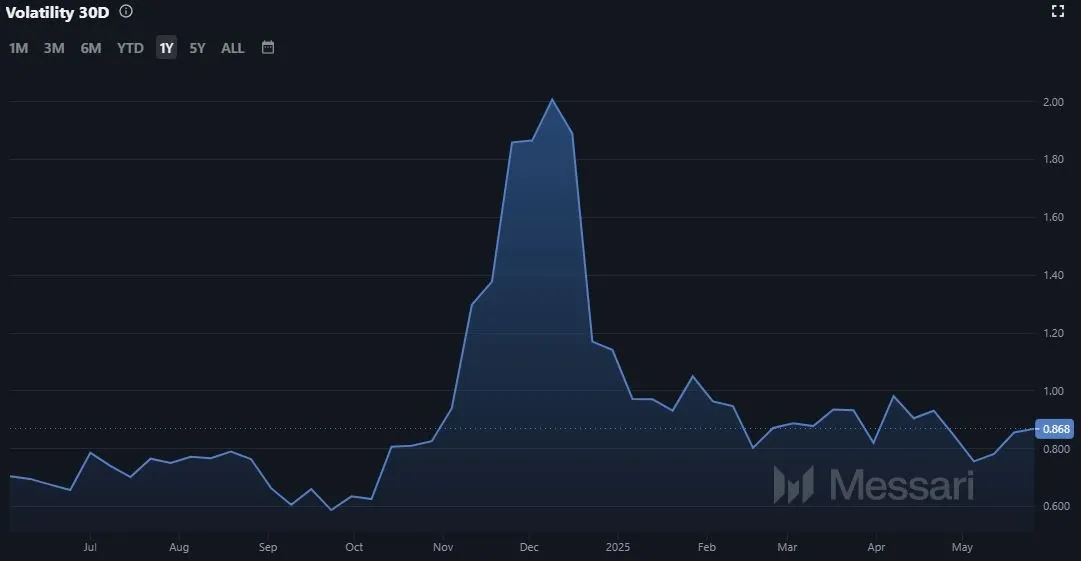Screen dimensions: 1081x561
Task: Select the 6M time range
Action: [91, 48]
